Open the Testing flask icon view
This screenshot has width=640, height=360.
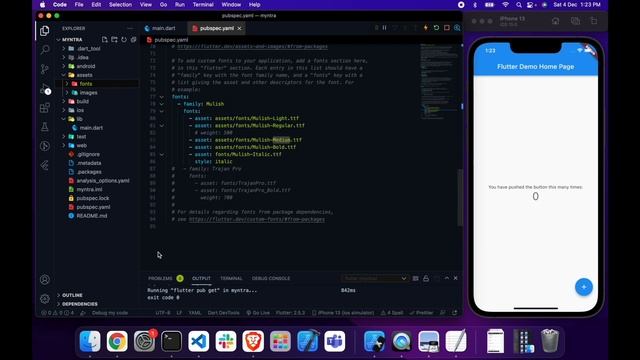click(x=44, y=127)
